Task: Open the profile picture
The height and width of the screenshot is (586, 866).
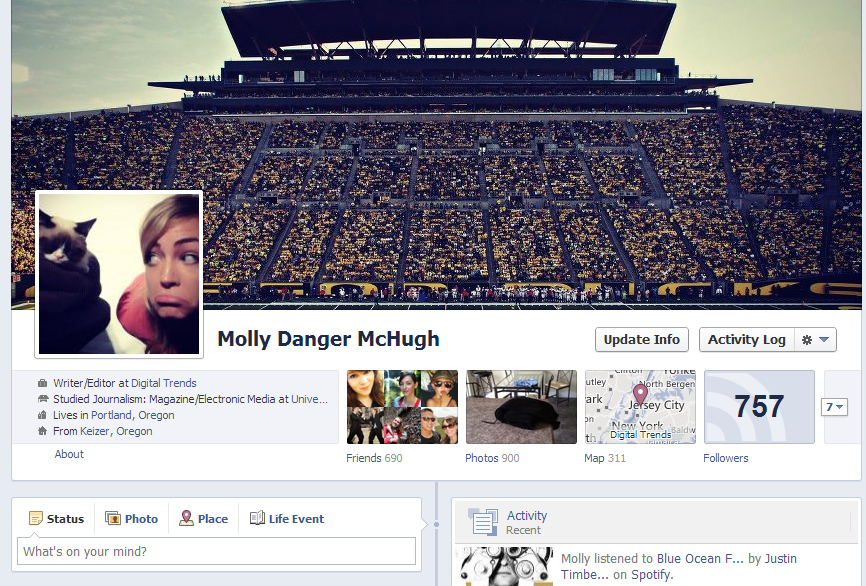Action: 119,274
